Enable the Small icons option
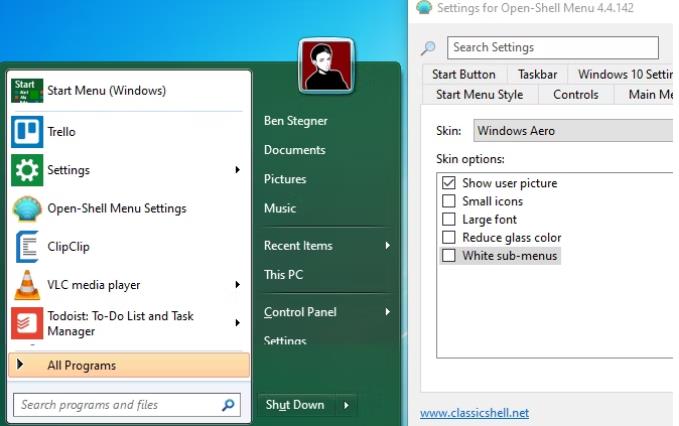The height and width of the screenshot is (426, 679). tap(449, 201)
